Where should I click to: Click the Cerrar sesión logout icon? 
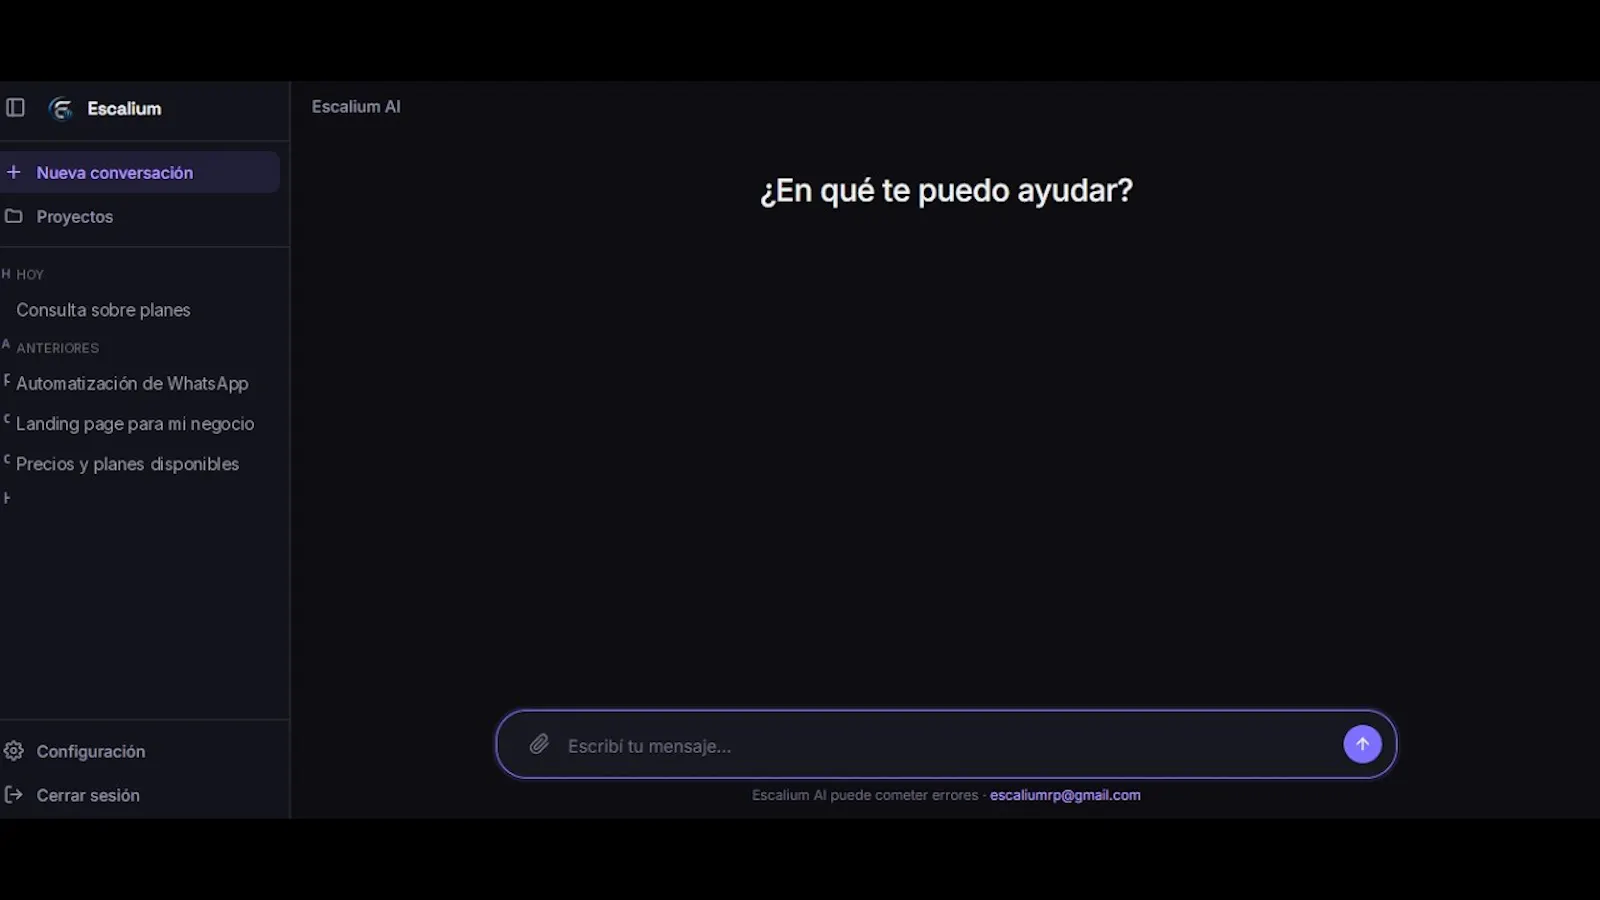14,795
